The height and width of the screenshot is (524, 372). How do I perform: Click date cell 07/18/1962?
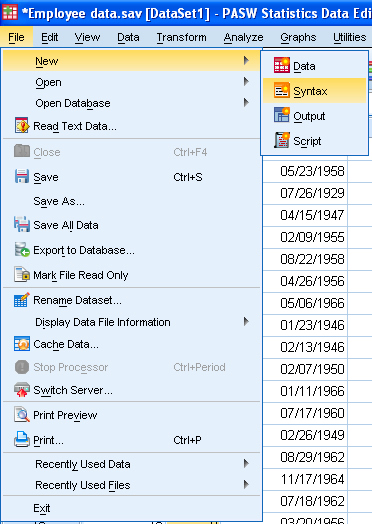click(305, 501)
